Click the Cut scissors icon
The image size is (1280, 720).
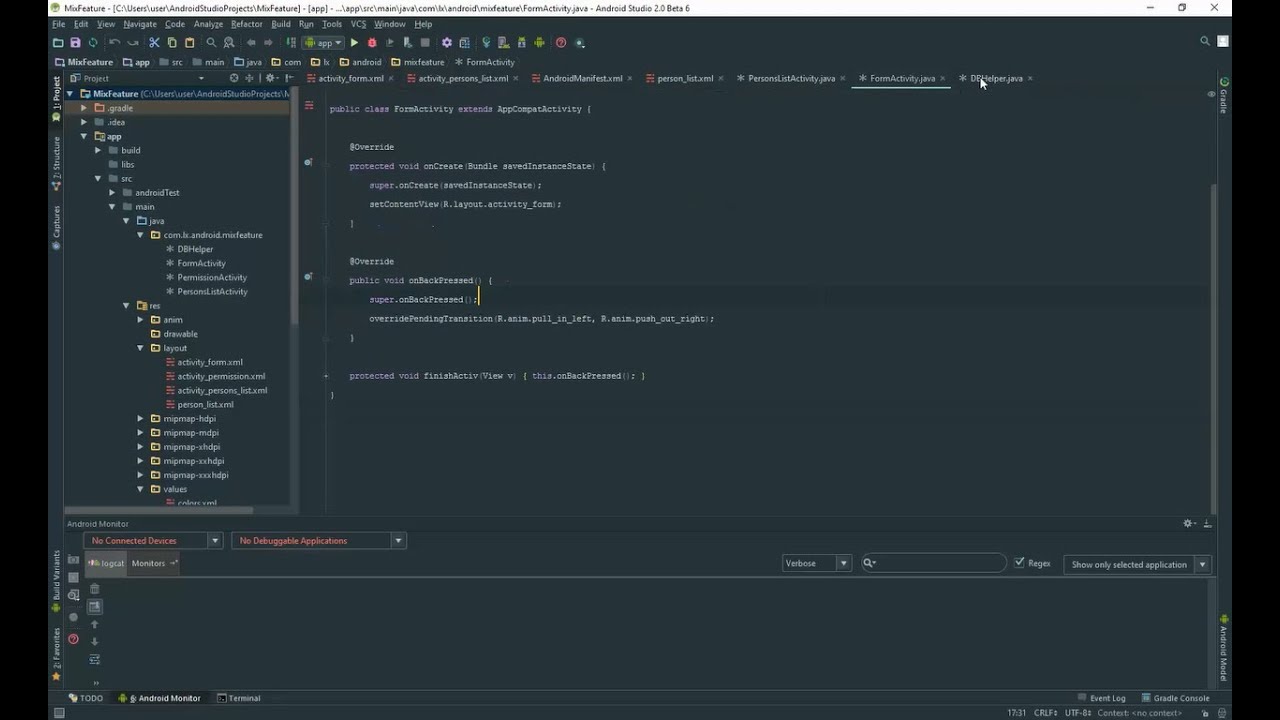pos(154,43)
